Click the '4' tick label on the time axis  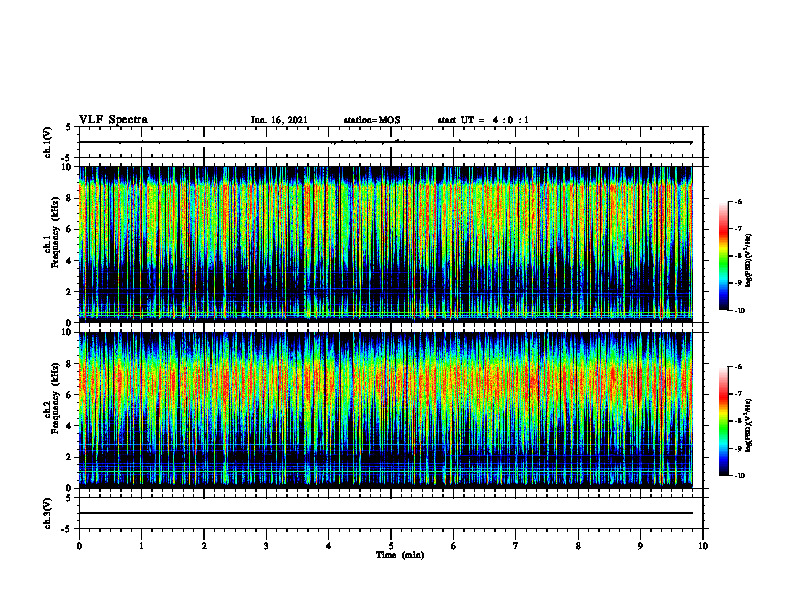(x=329, y=546)
